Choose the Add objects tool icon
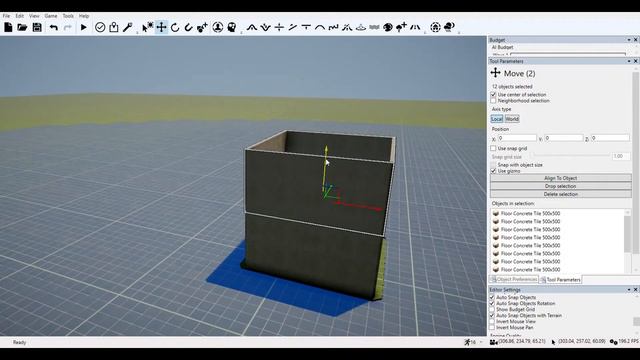 pyautogui.click(x=202, y=27)
